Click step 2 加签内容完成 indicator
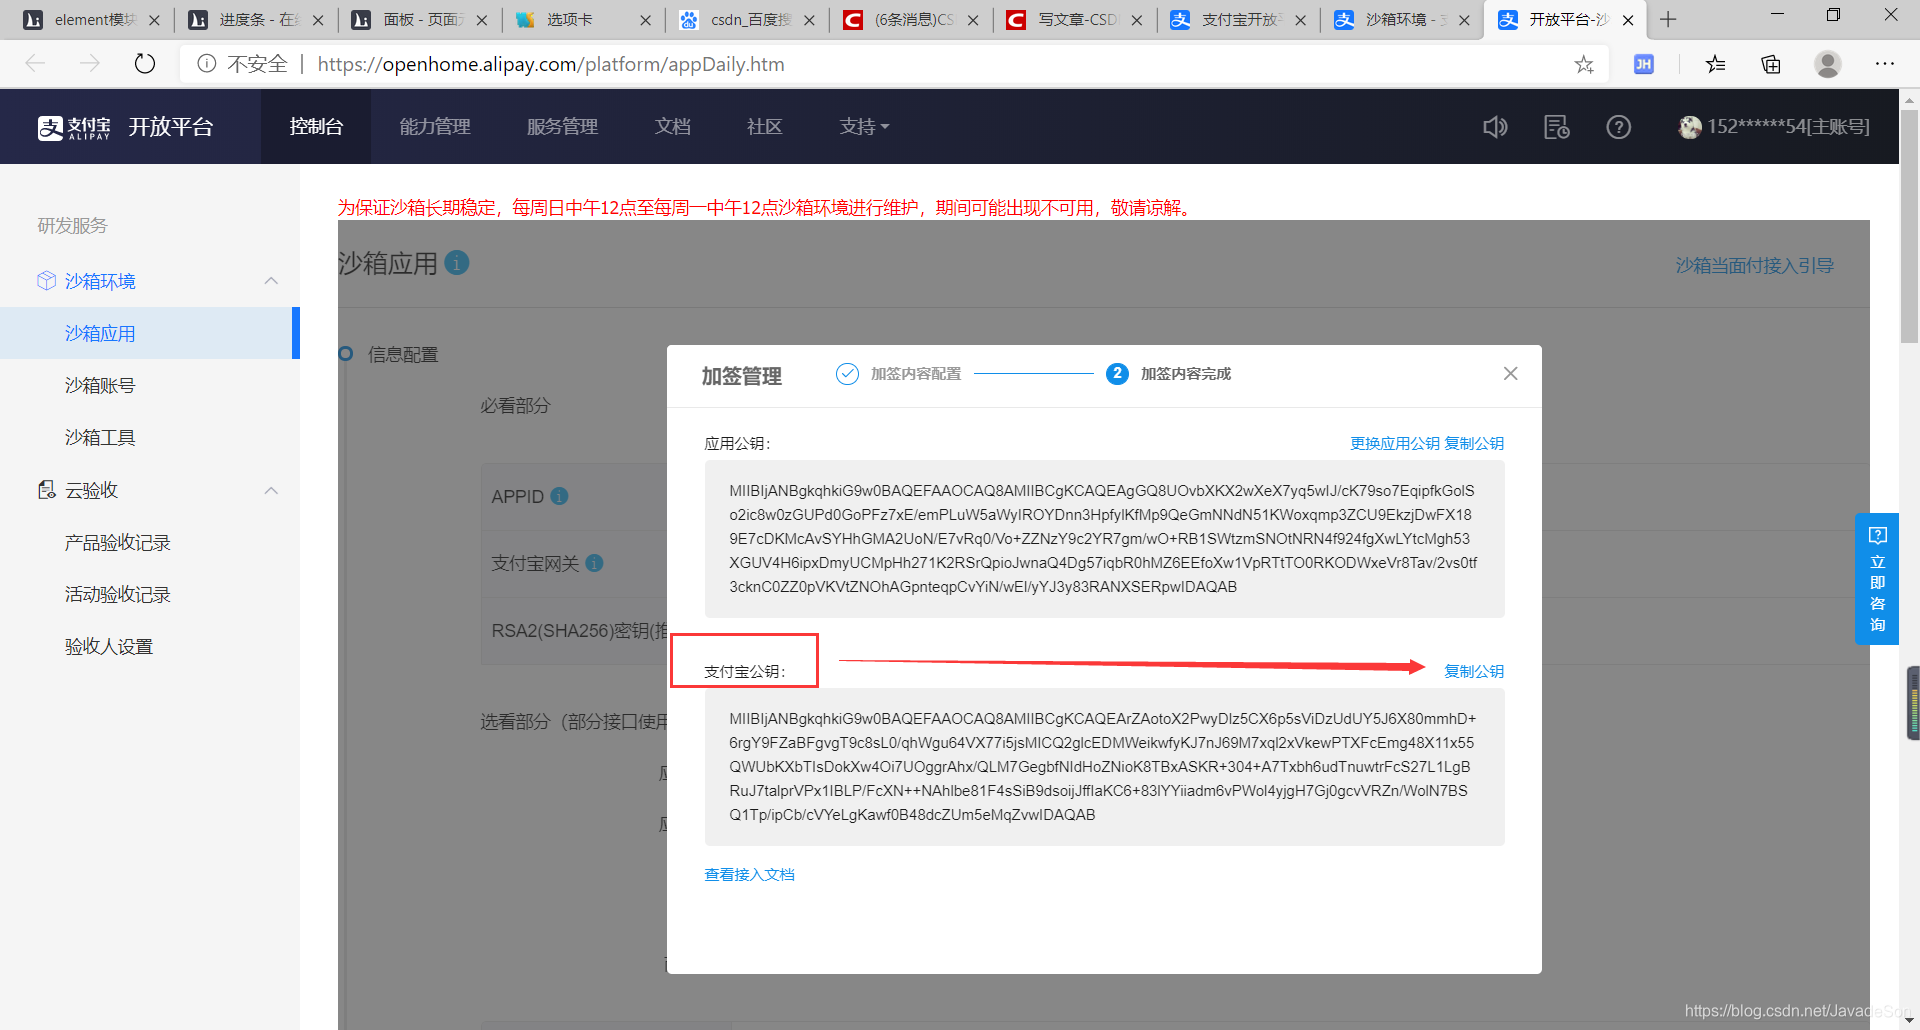 point(1117,373)
